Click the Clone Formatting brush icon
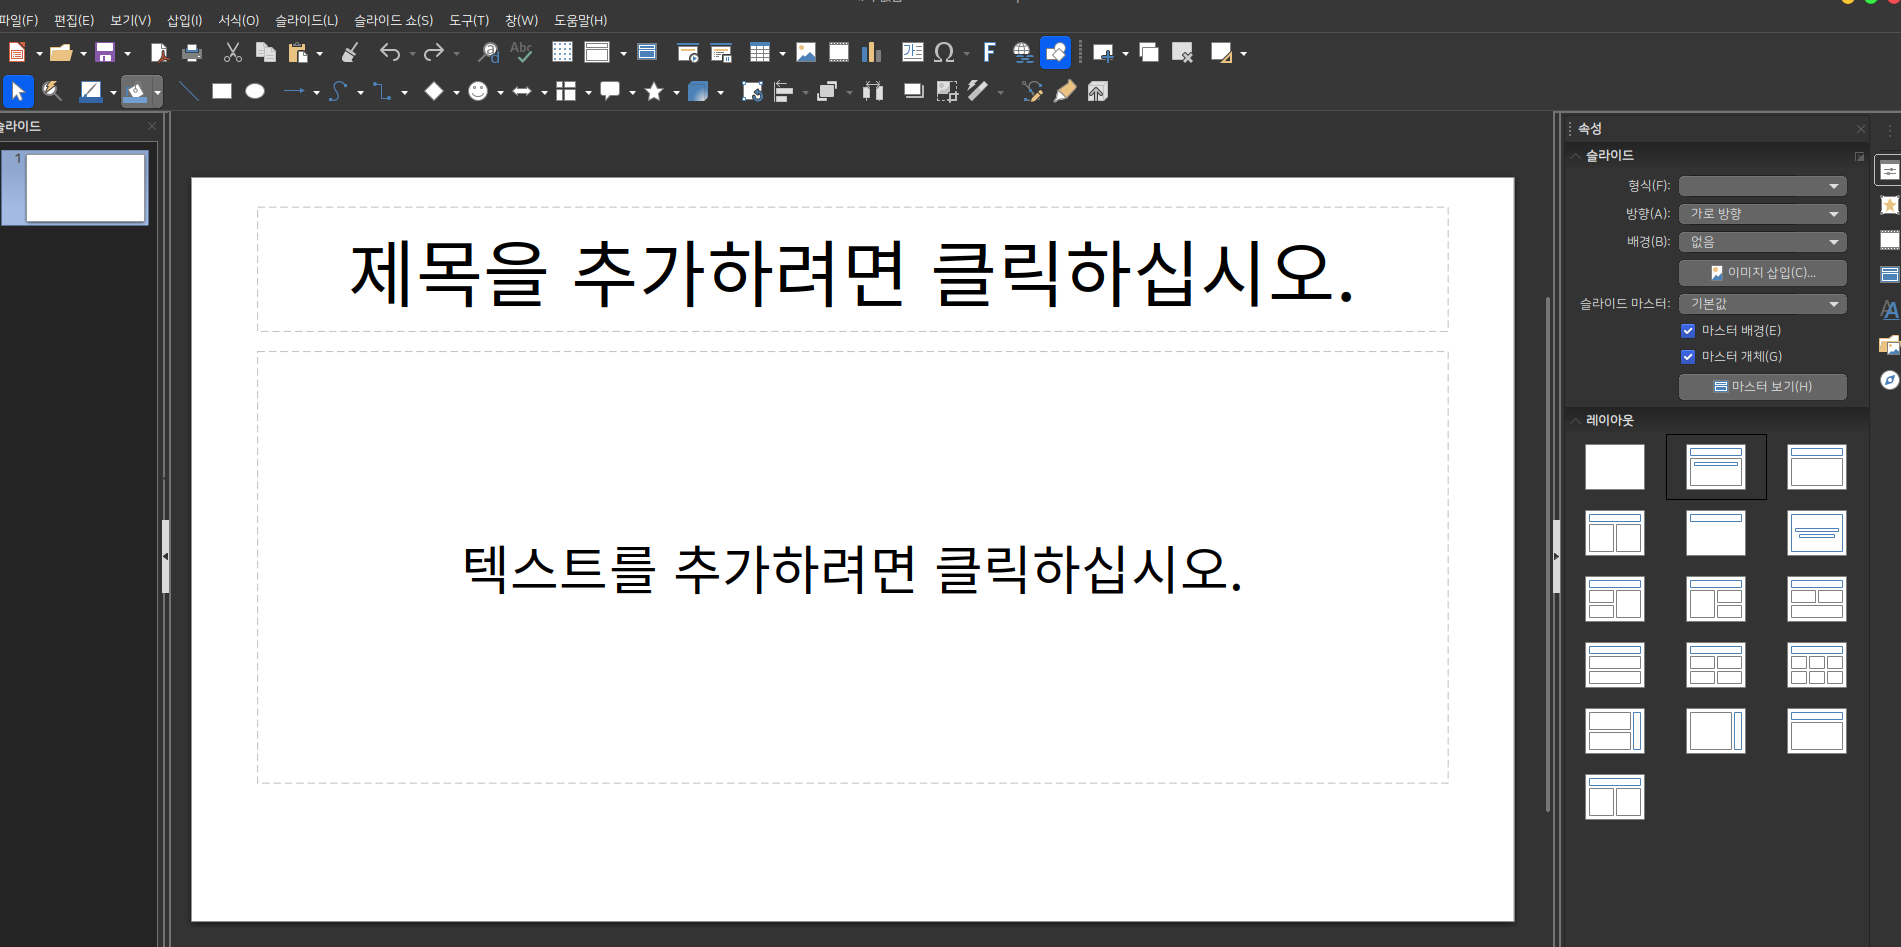The image size is (1901, 947). 349,53
